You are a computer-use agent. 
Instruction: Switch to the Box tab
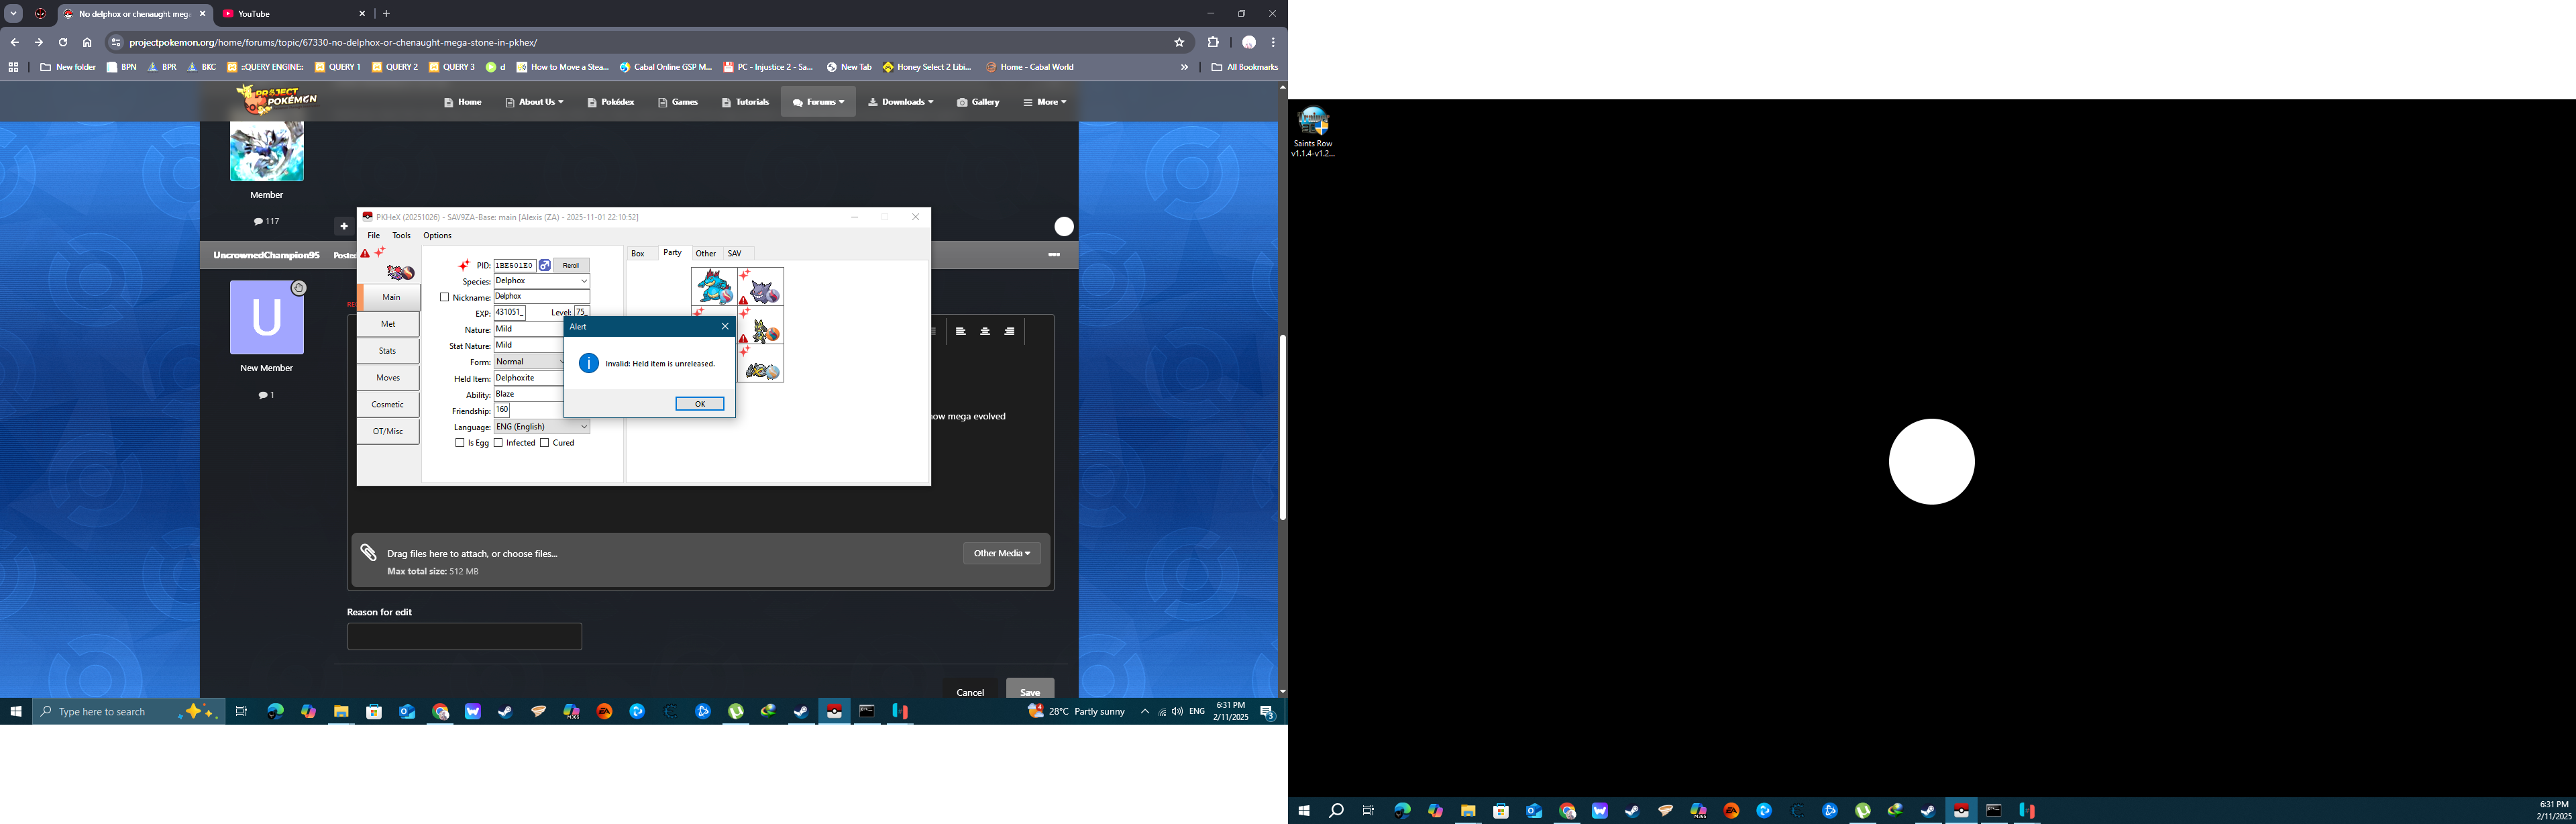638,254
